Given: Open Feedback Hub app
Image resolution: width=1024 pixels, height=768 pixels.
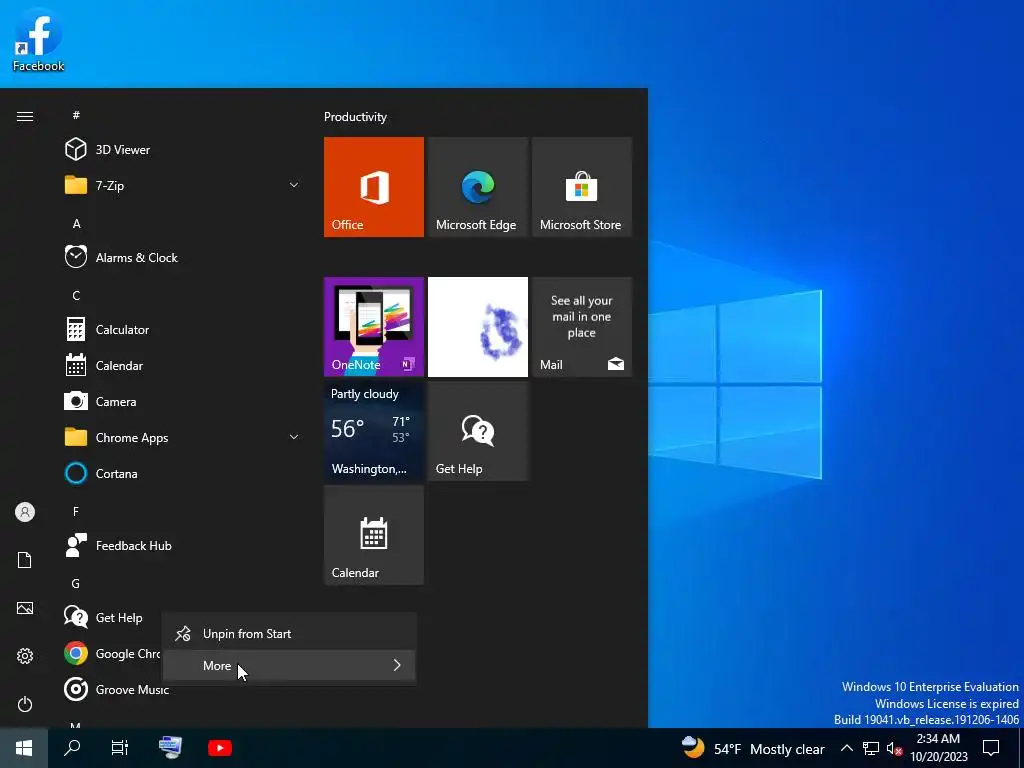Looking at the screenshot, I should pos(182,545).
